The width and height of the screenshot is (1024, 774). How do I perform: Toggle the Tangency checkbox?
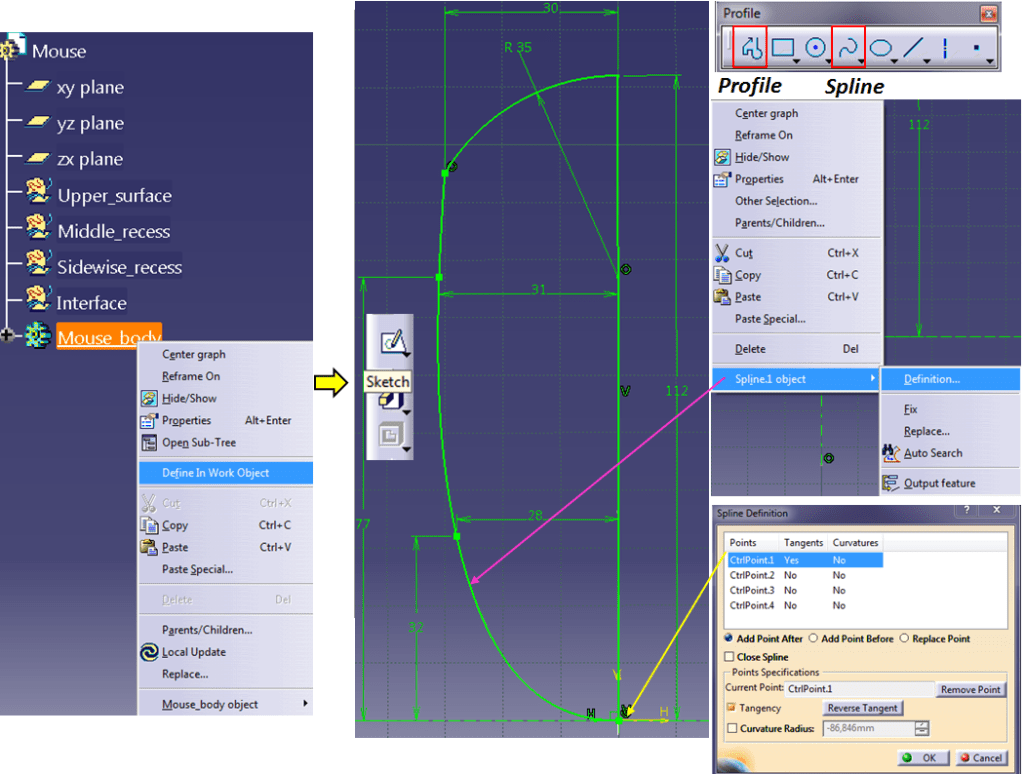pyautogui.click(x=730, y=708)
